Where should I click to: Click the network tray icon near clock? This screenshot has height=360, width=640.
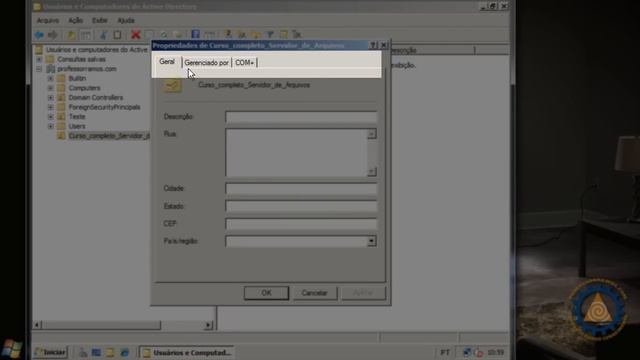(x=467, y=352)
